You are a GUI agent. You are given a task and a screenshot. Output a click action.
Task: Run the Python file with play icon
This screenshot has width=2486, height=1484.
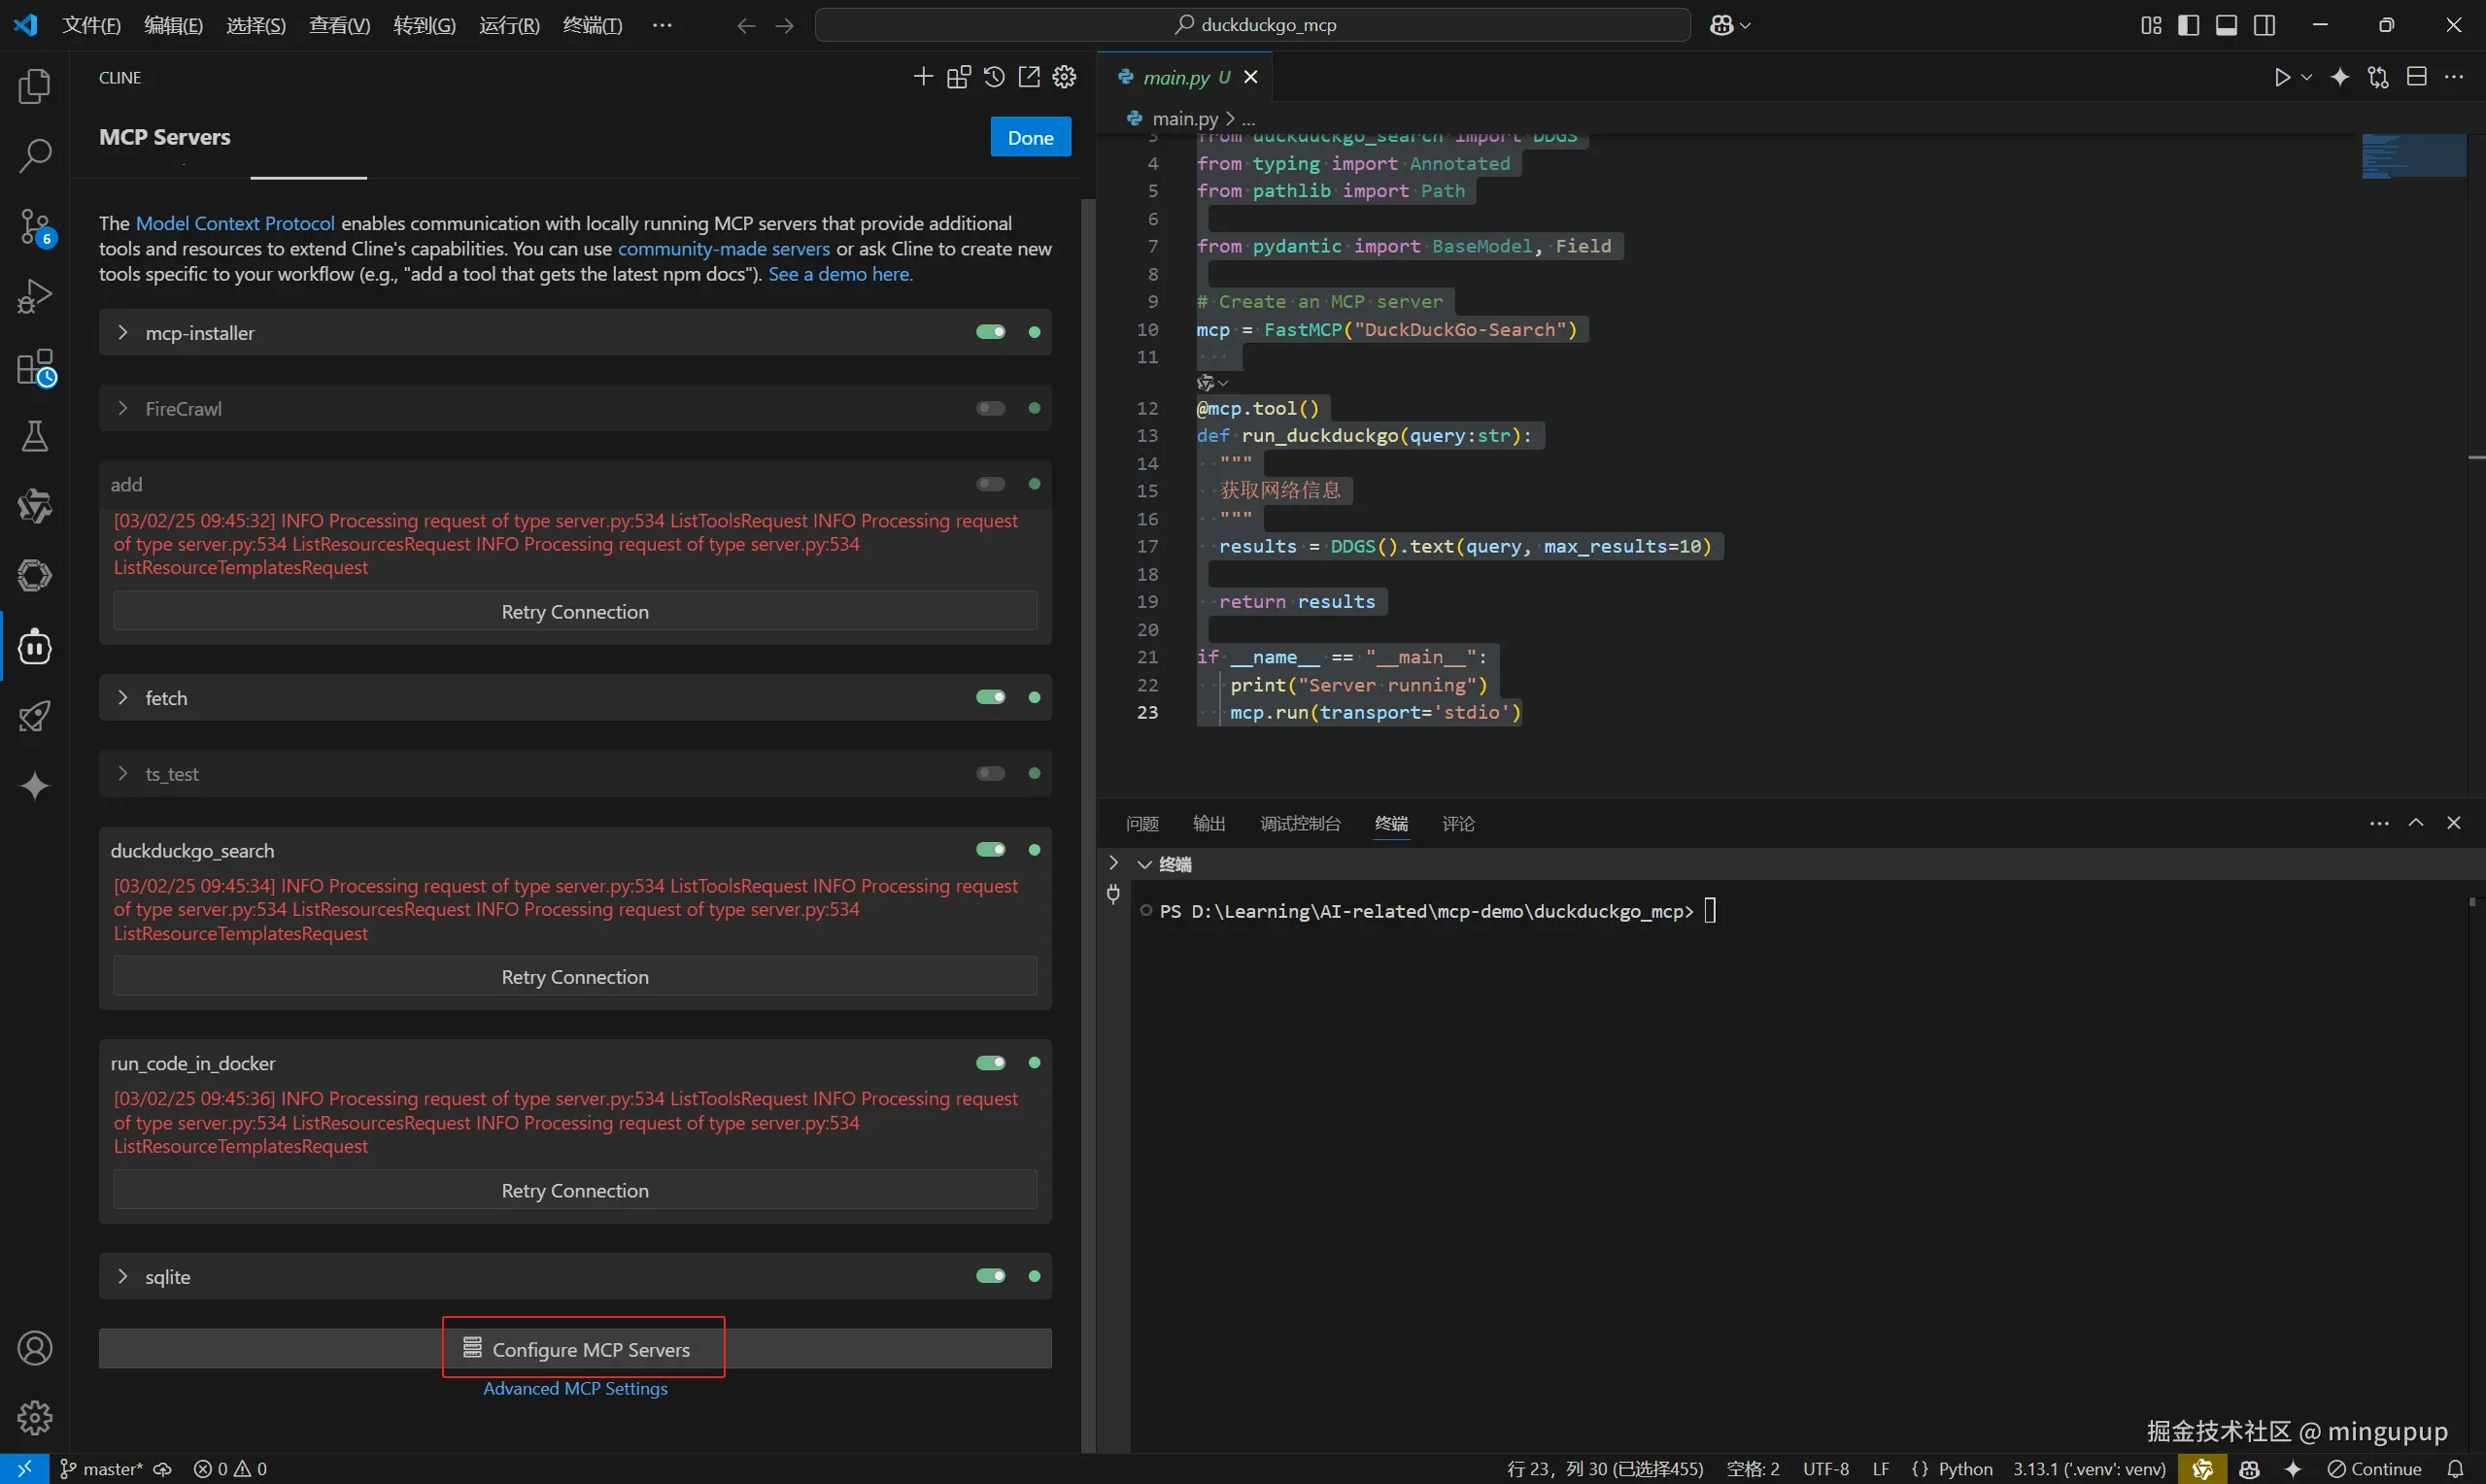point(2282,77)
